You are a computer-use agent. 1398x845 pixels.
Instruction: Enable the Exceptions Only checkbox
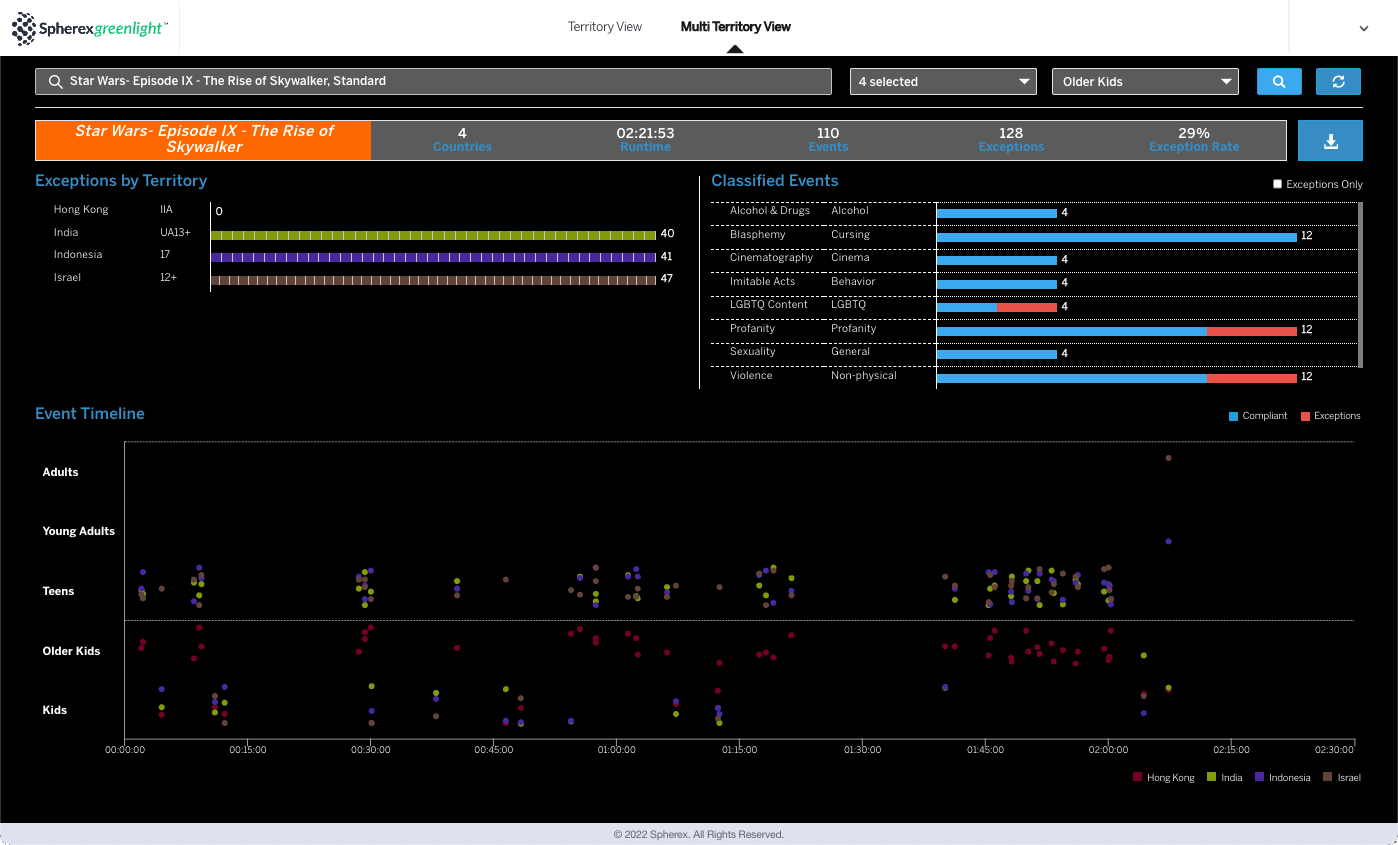click(1277, 184)
